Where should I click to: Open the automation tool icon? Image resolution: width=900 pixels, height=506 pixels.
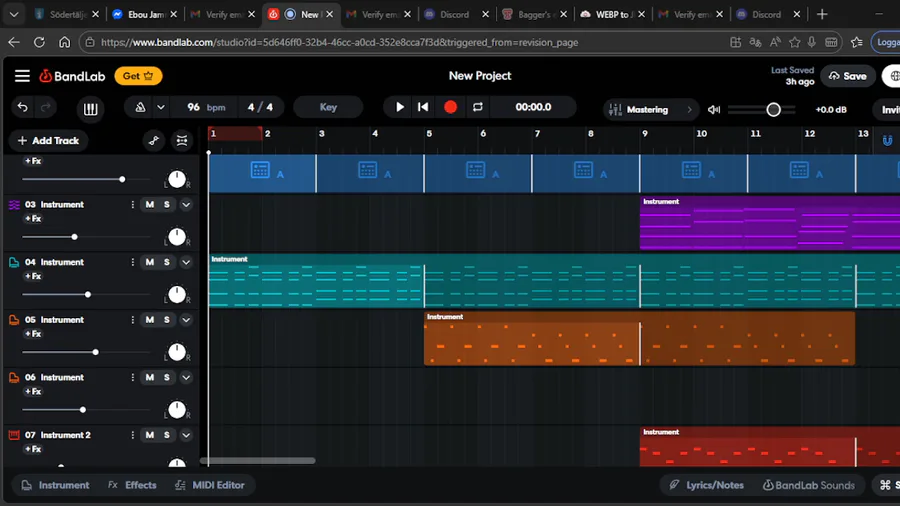pos(154,141)
